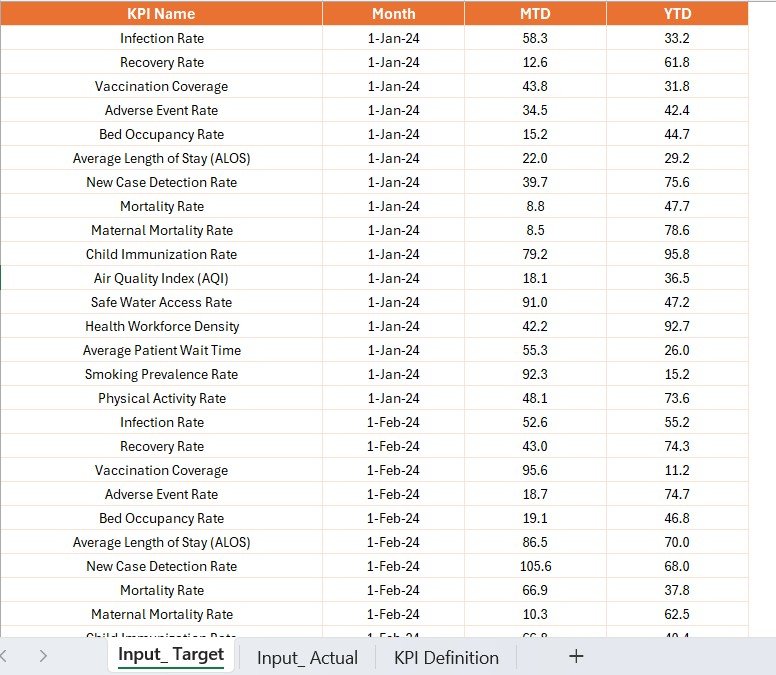Click the MTD value 19.1
This screenshot has height=675, width=776.
[535, 518]
